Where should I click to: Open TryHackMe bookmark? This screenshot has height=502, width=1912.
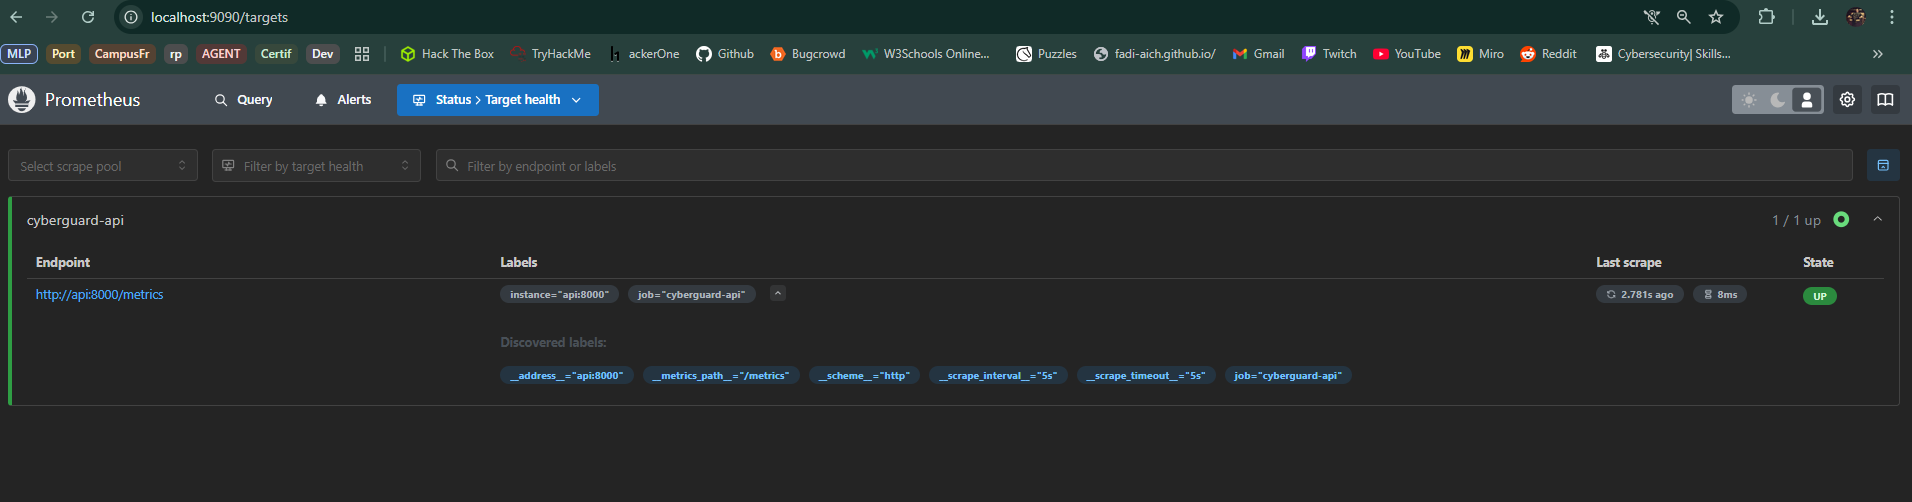coord(551,54)
